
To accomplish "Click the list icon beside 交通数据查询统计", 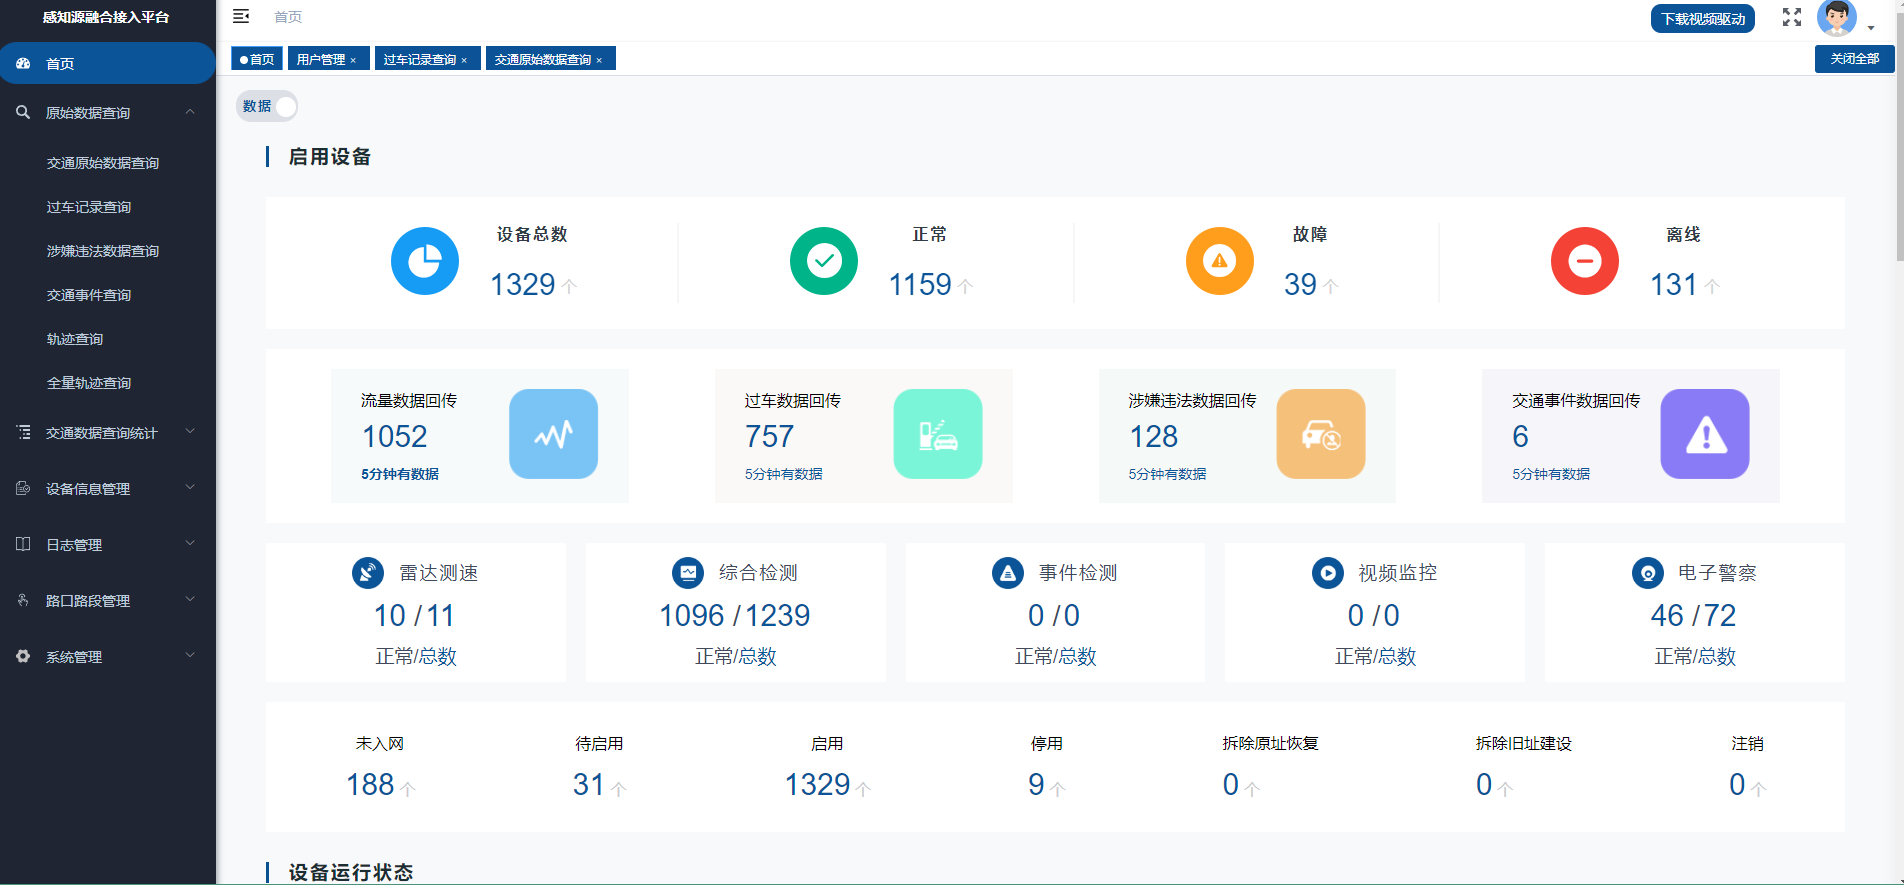I will tap(23, 432).
